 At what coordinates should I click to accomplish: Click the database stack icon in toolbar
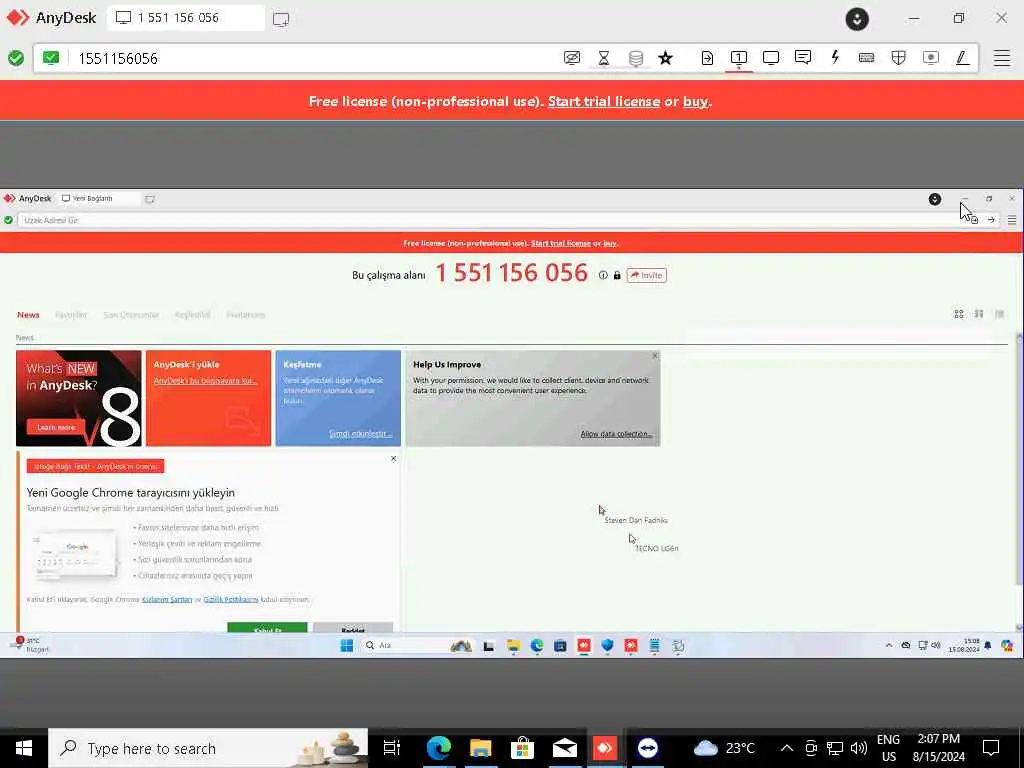(x=635, y=58)
